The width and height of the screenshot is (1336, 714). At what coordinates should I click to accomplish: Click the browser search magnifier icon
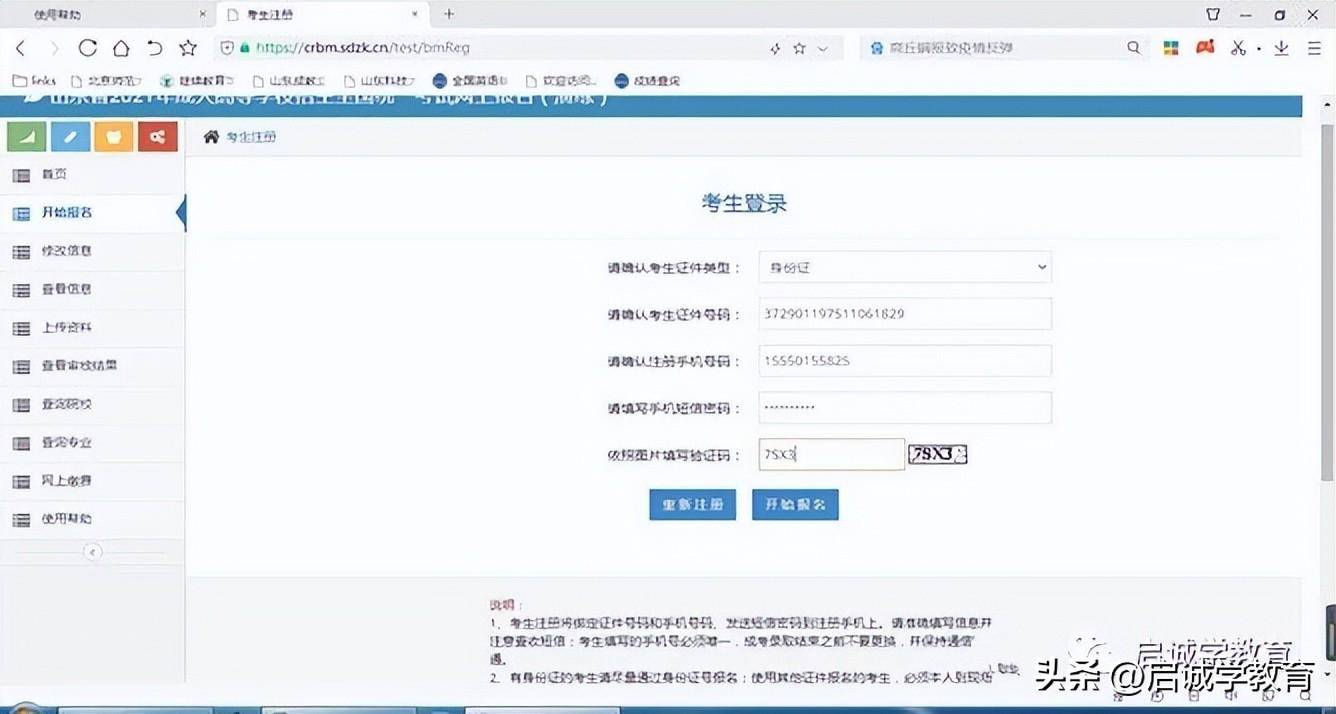click(1134, 47)
